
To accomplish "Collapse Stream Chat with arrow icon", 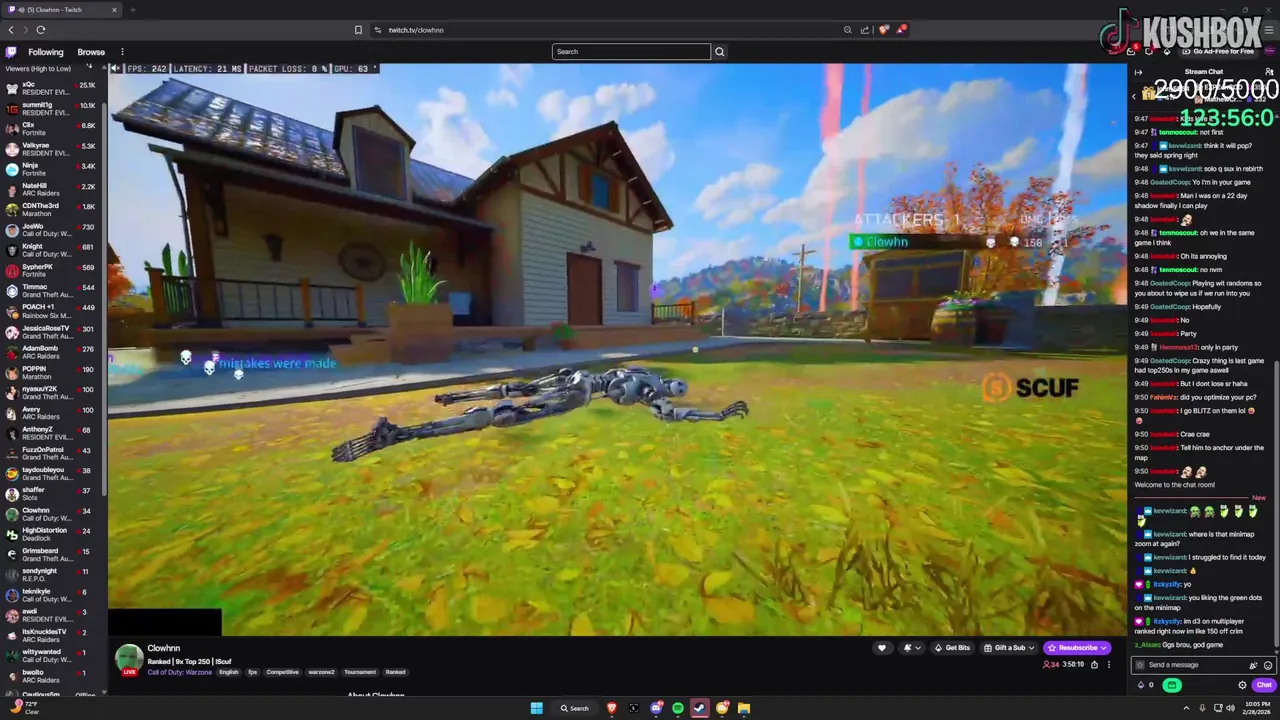I will (x=1139, y=72).
